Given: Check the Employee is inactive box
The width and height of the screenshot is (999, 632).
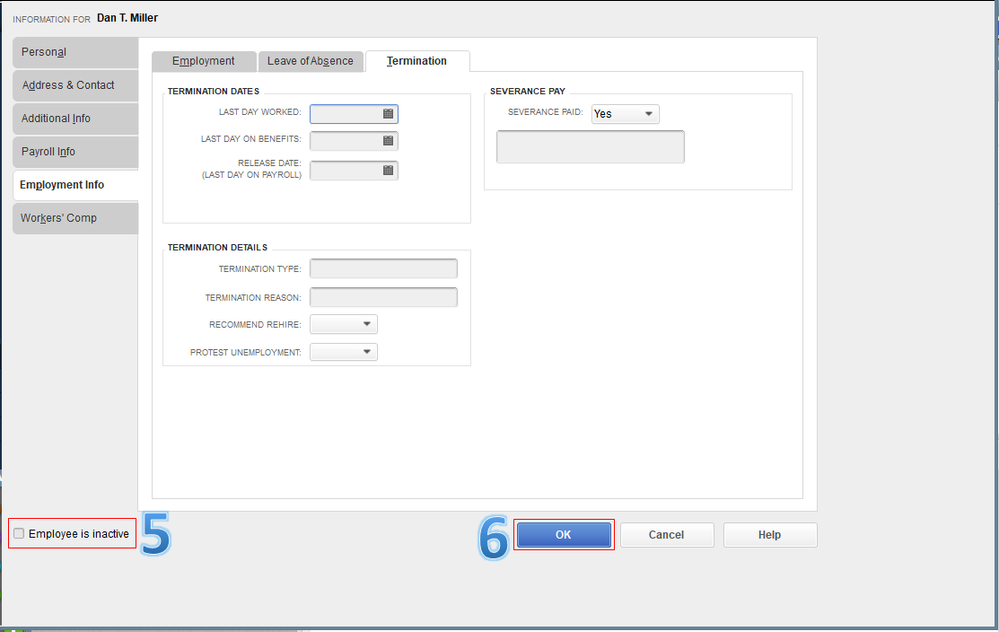Looking at the screenshot, I should tap(19, 534).
